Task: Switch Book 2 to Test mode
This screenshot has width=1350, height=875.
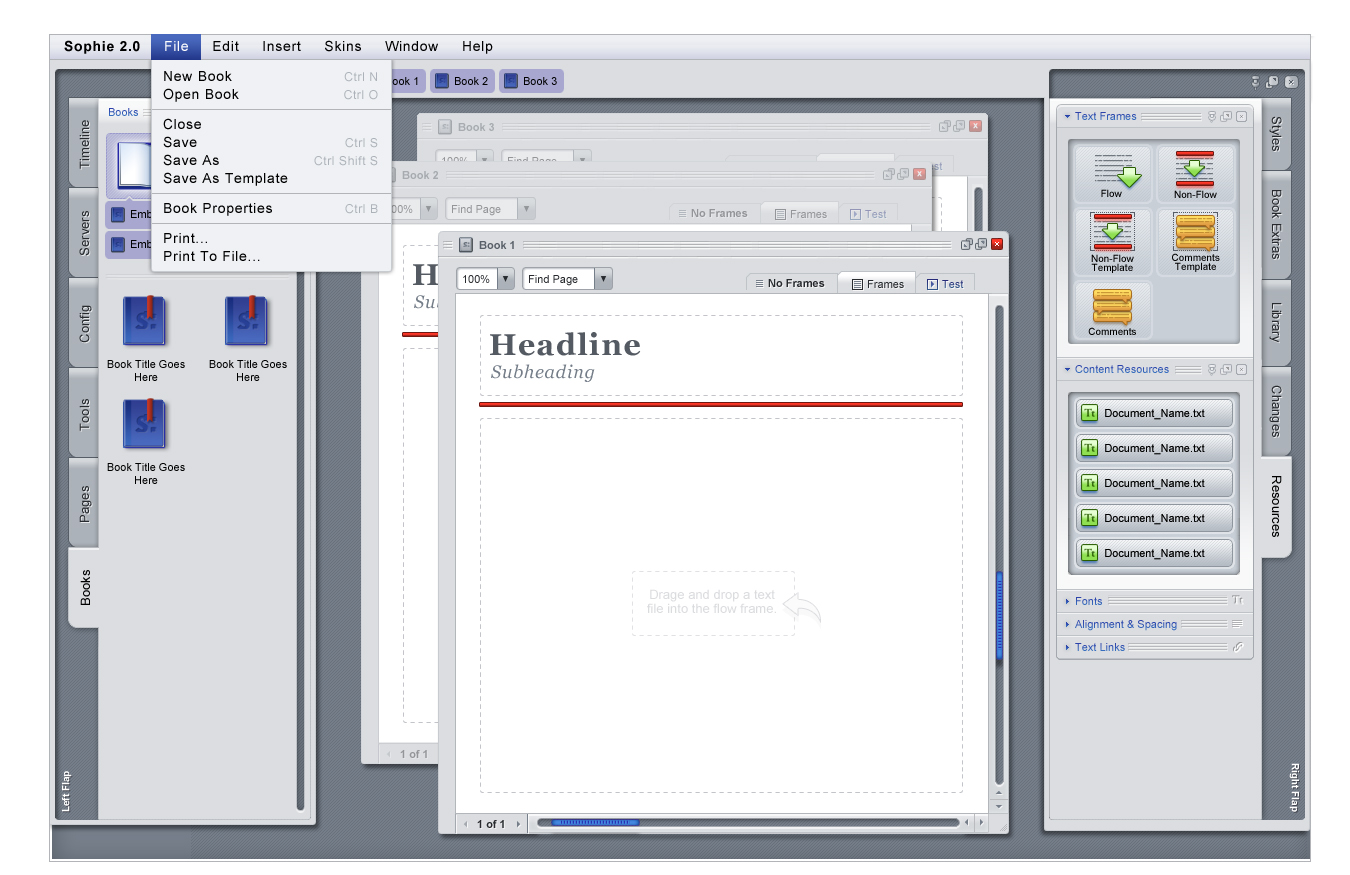Action: click(x=868, y=213)
